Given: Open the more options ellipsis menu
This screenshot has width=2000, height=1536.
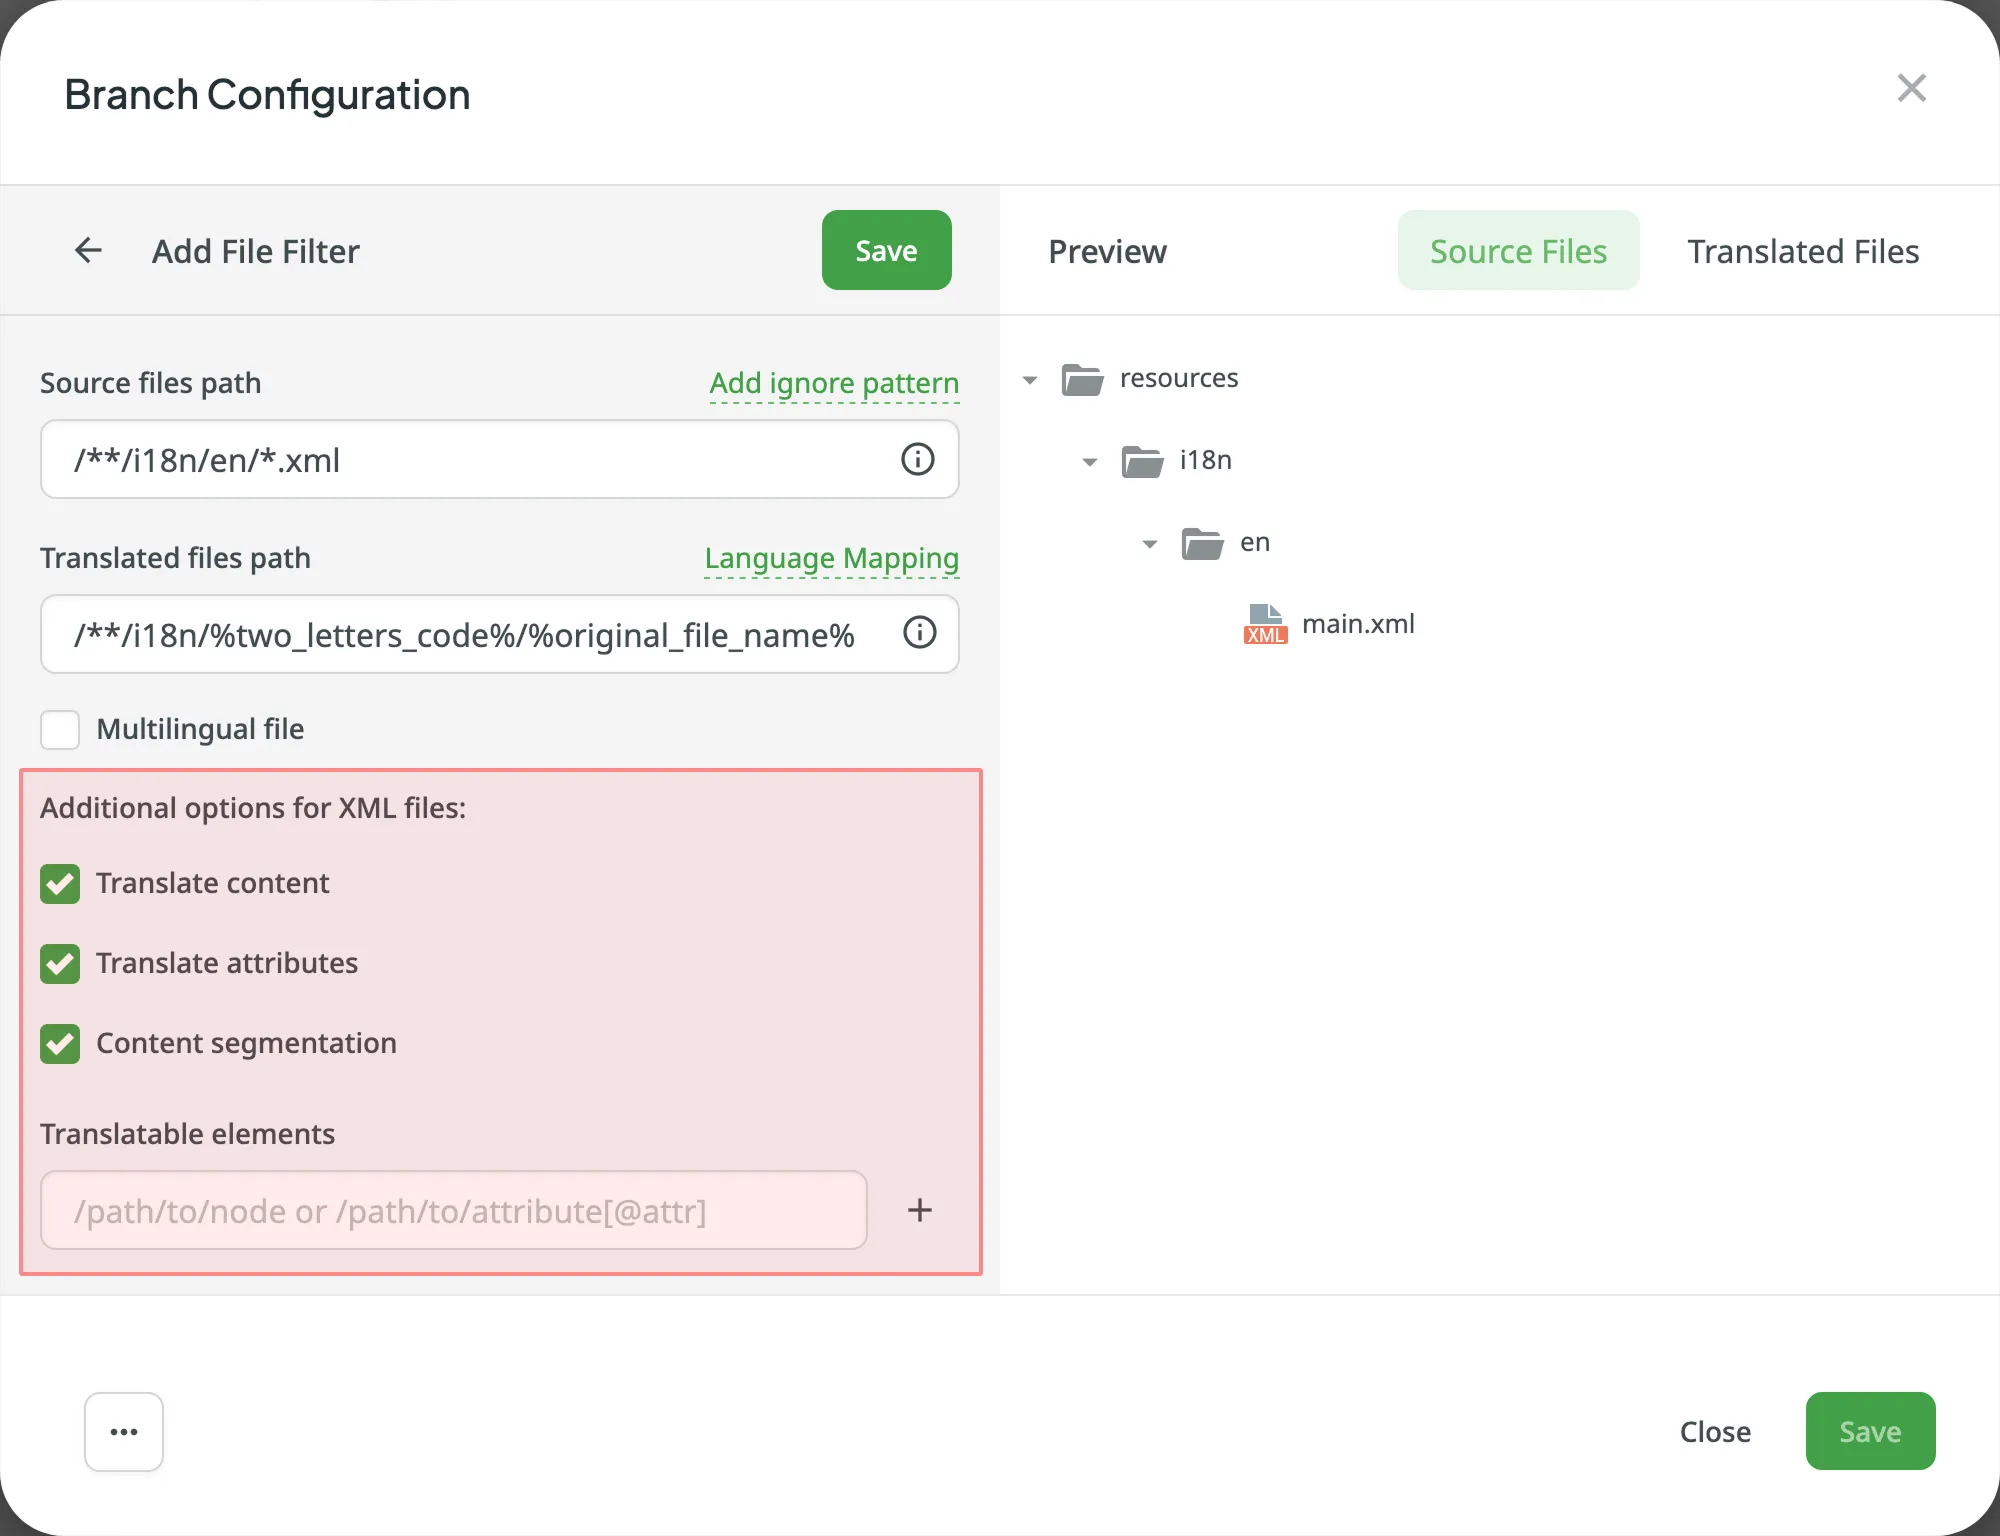Looking at the screenshot, I should click(x=123, y=1431).
